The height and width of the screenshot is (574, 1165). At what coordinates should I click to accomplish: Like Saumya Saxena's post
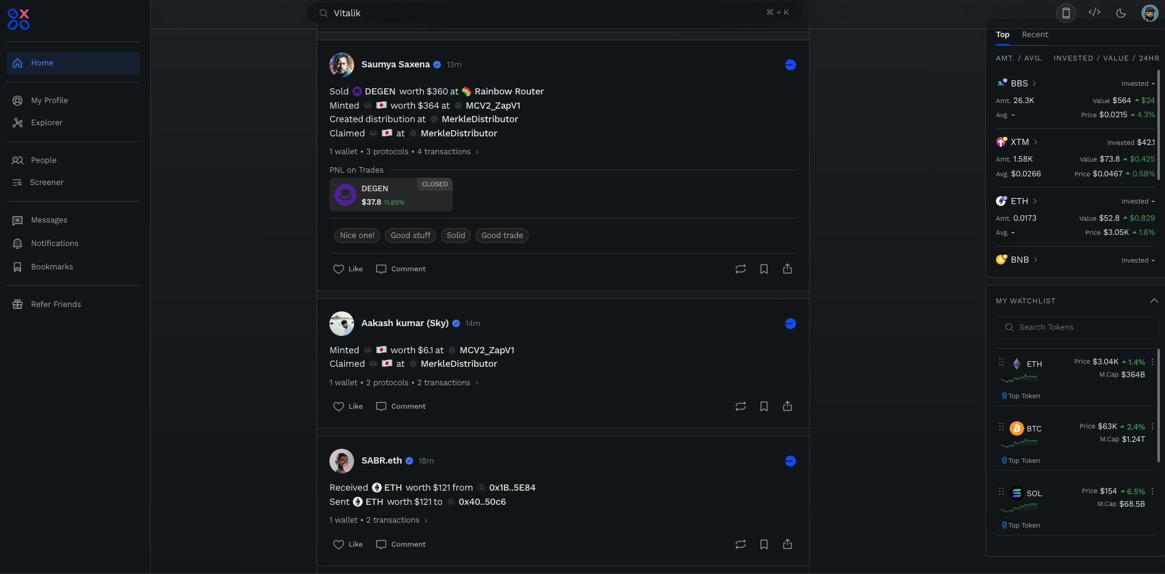(x=348, y=269)
